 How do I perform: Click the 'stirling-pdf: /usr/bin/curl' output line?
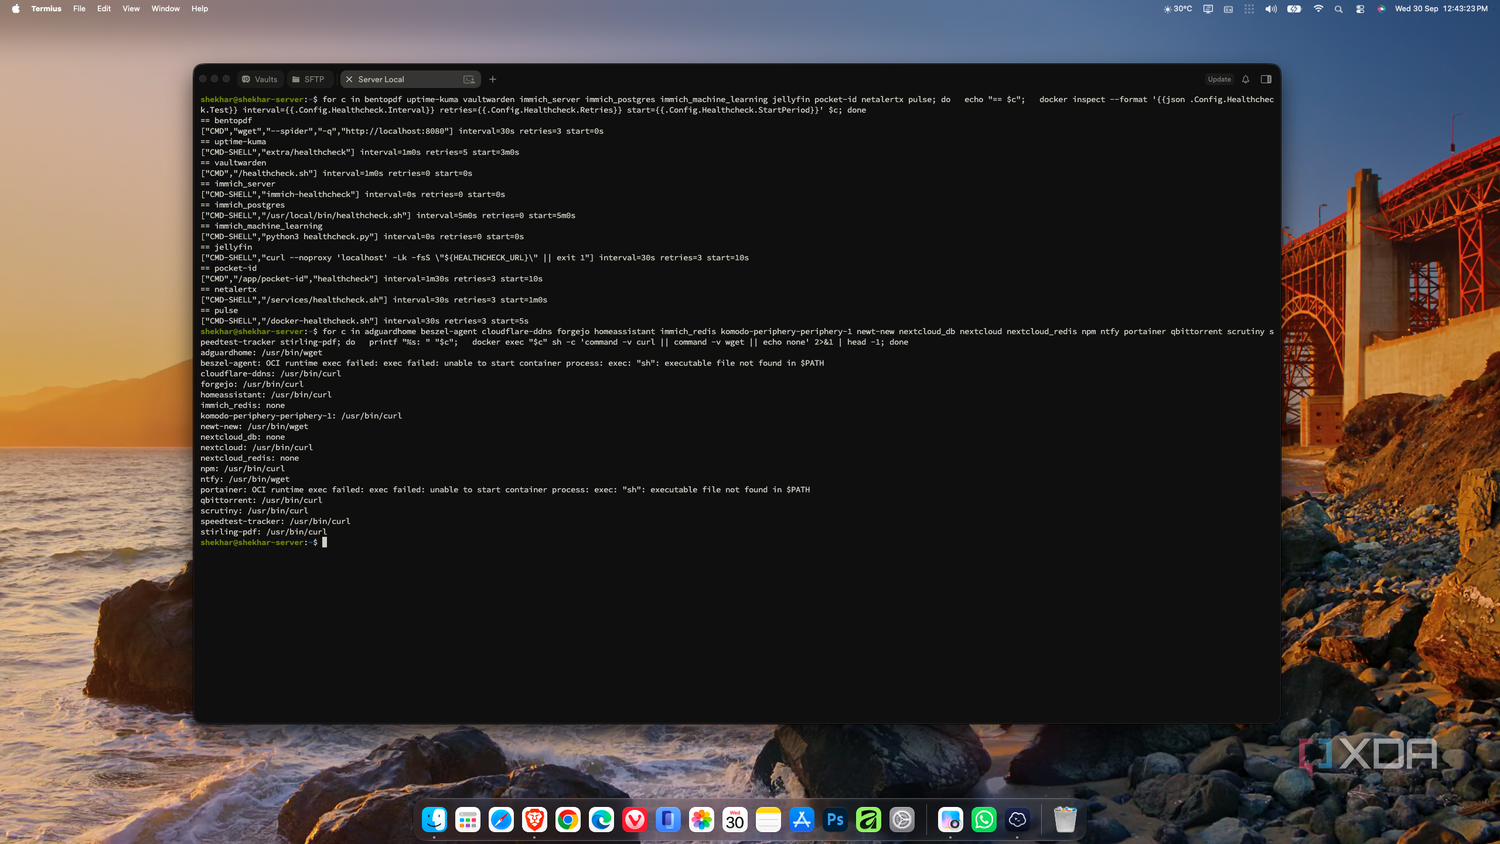click(263, 532)
